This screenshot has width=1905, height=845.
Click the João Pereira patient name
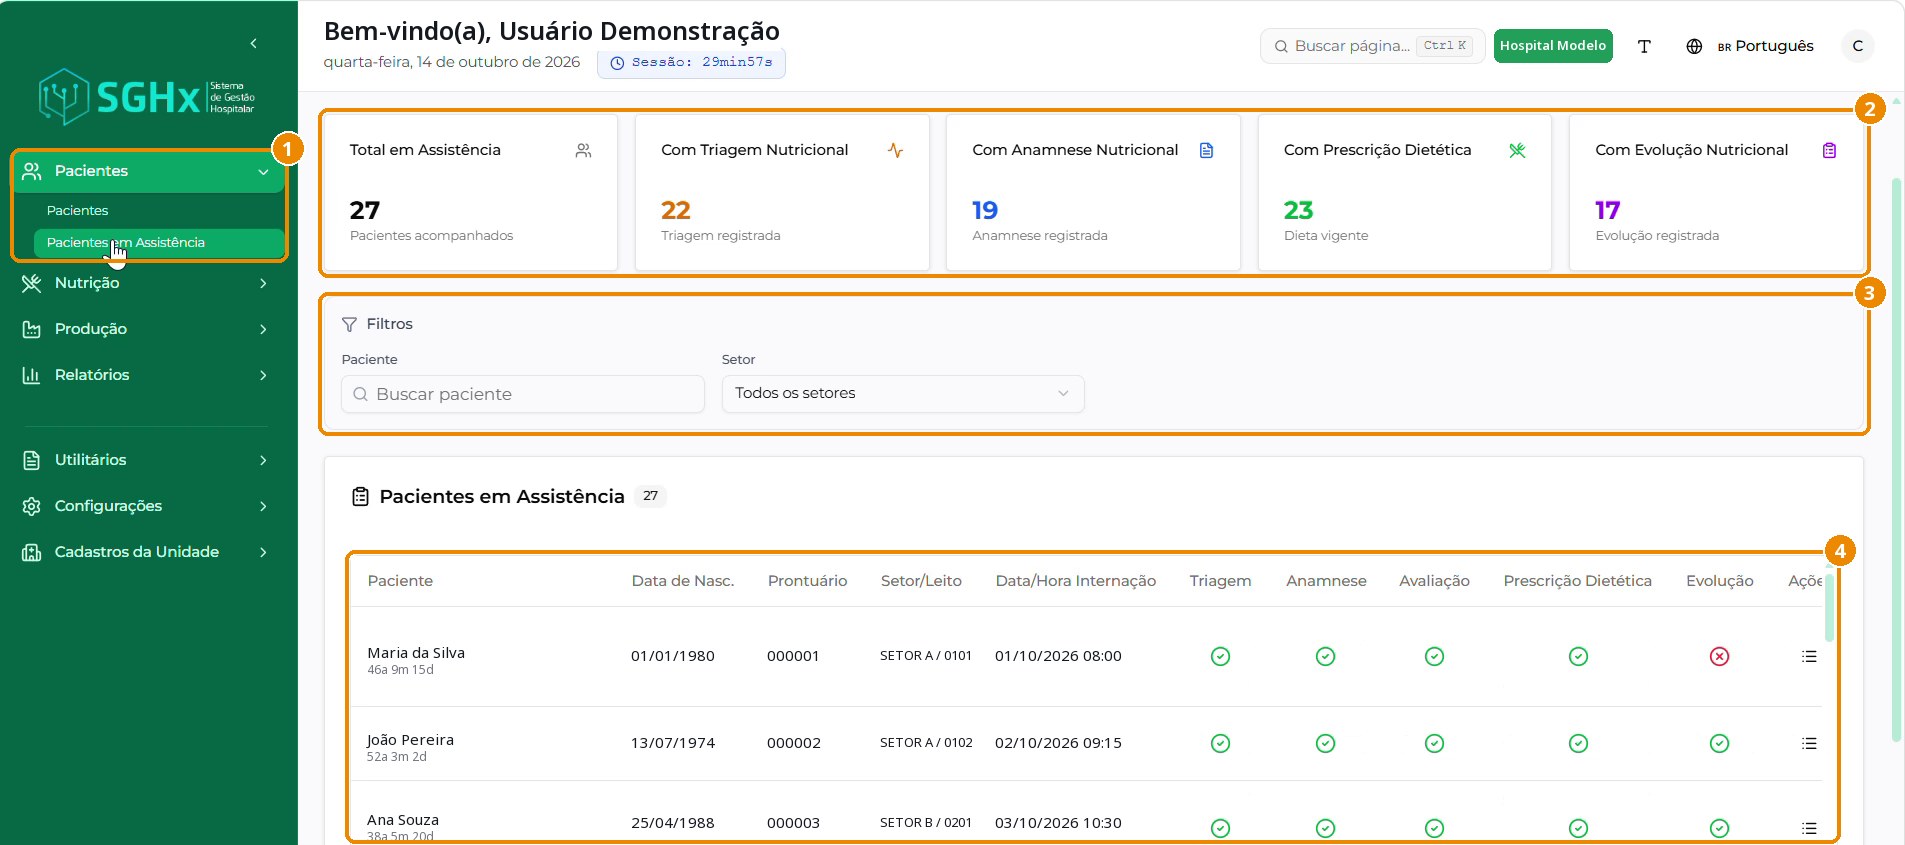tap(410, 740)
